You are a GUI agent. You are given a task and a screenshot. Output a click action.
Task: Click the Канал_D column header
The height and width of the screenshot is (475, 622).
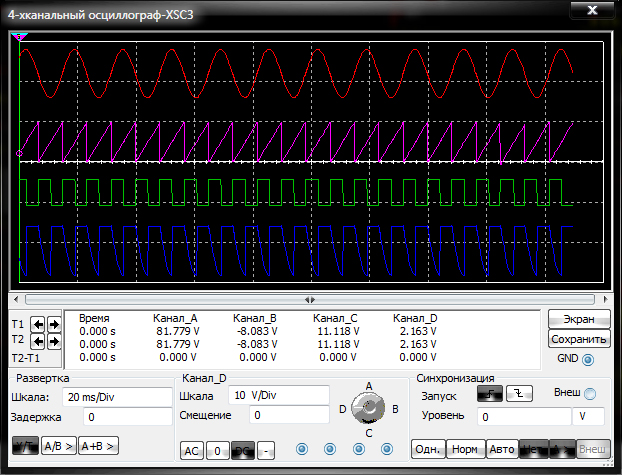415,318
